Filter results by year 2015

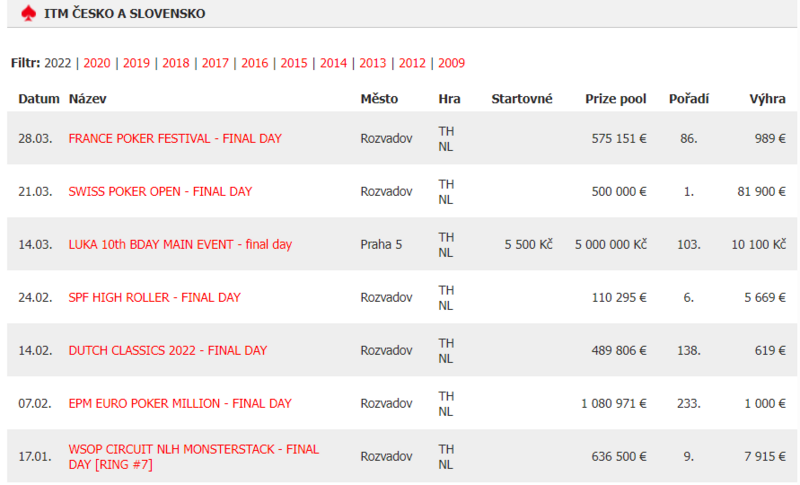click(294, 63)
